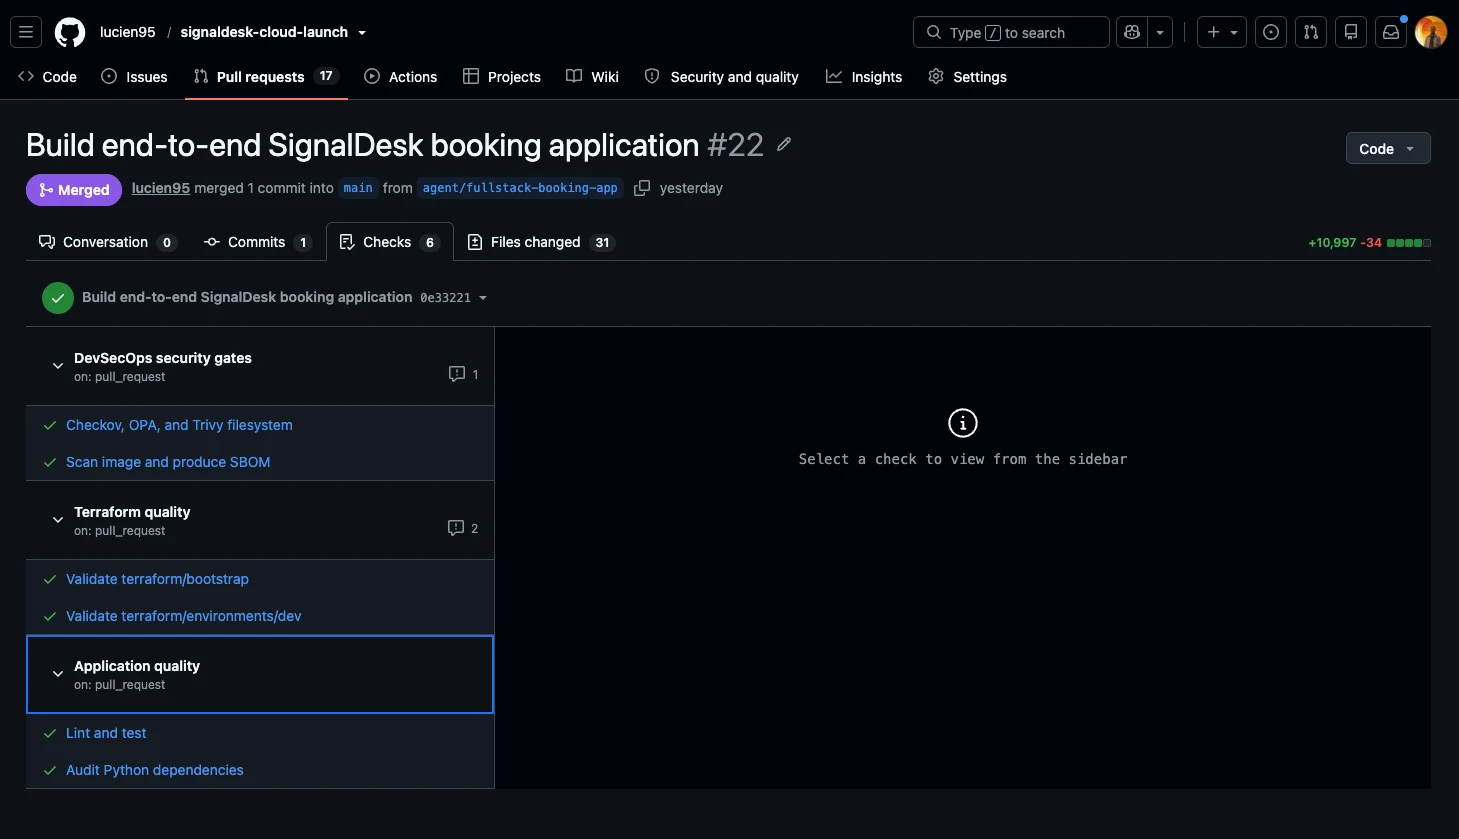Open the signaldesk-cloud-launch repo switcher caret

[362, 33]
